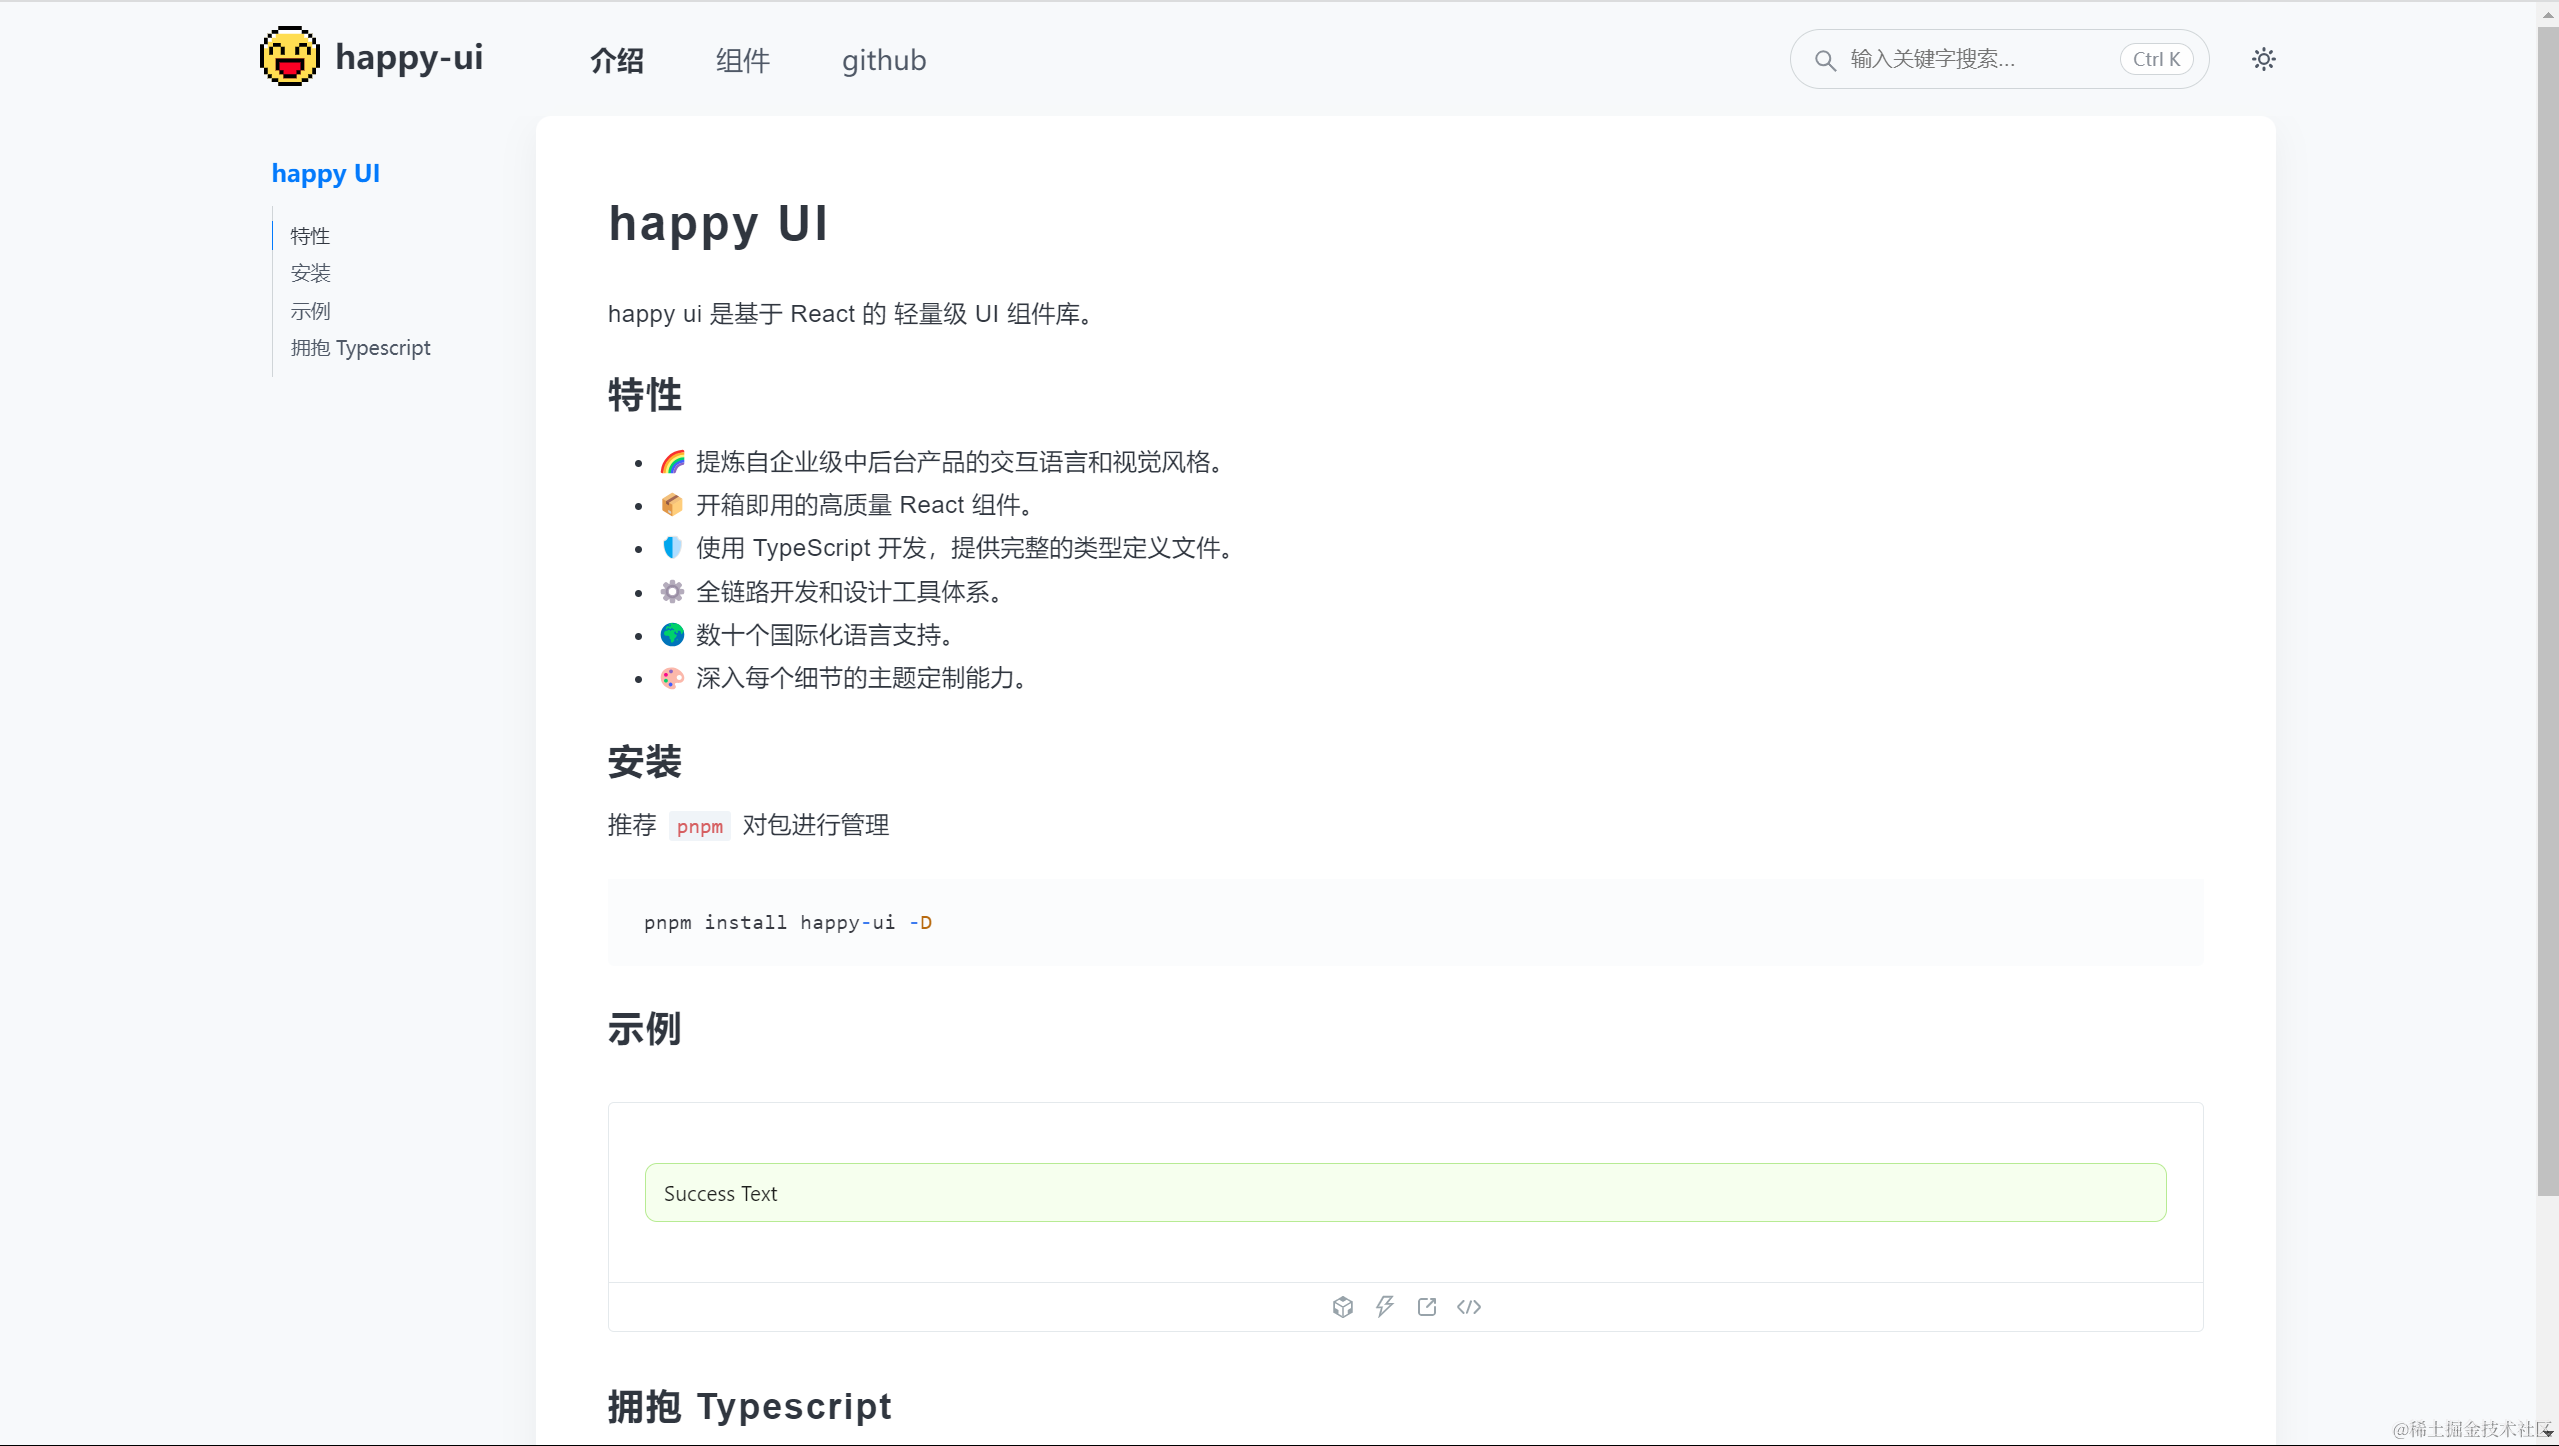Open 拥抱 Typescript sidebar entry

(360, 347)
